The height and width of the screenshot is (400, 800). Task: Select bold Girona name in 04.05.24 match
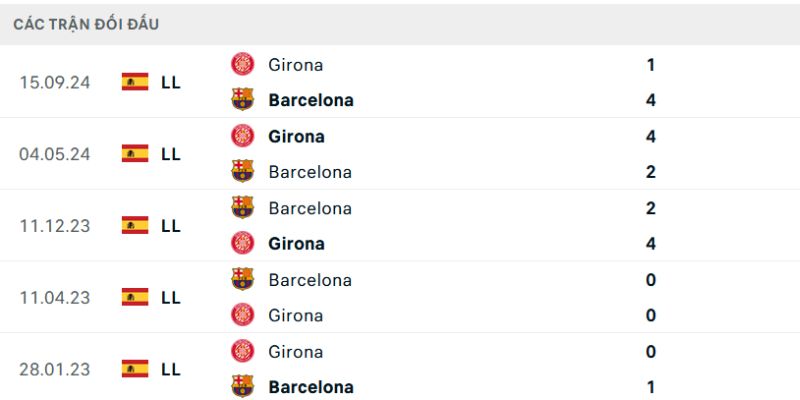click(x=296, y=136)
